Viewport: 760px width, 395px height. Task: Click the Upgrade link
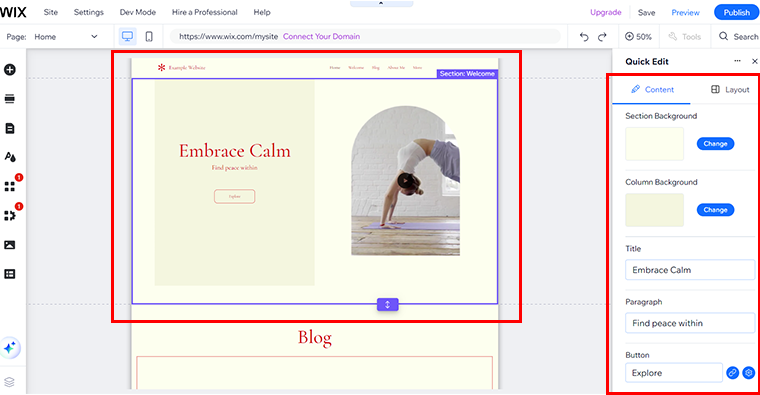coord(605,13)
